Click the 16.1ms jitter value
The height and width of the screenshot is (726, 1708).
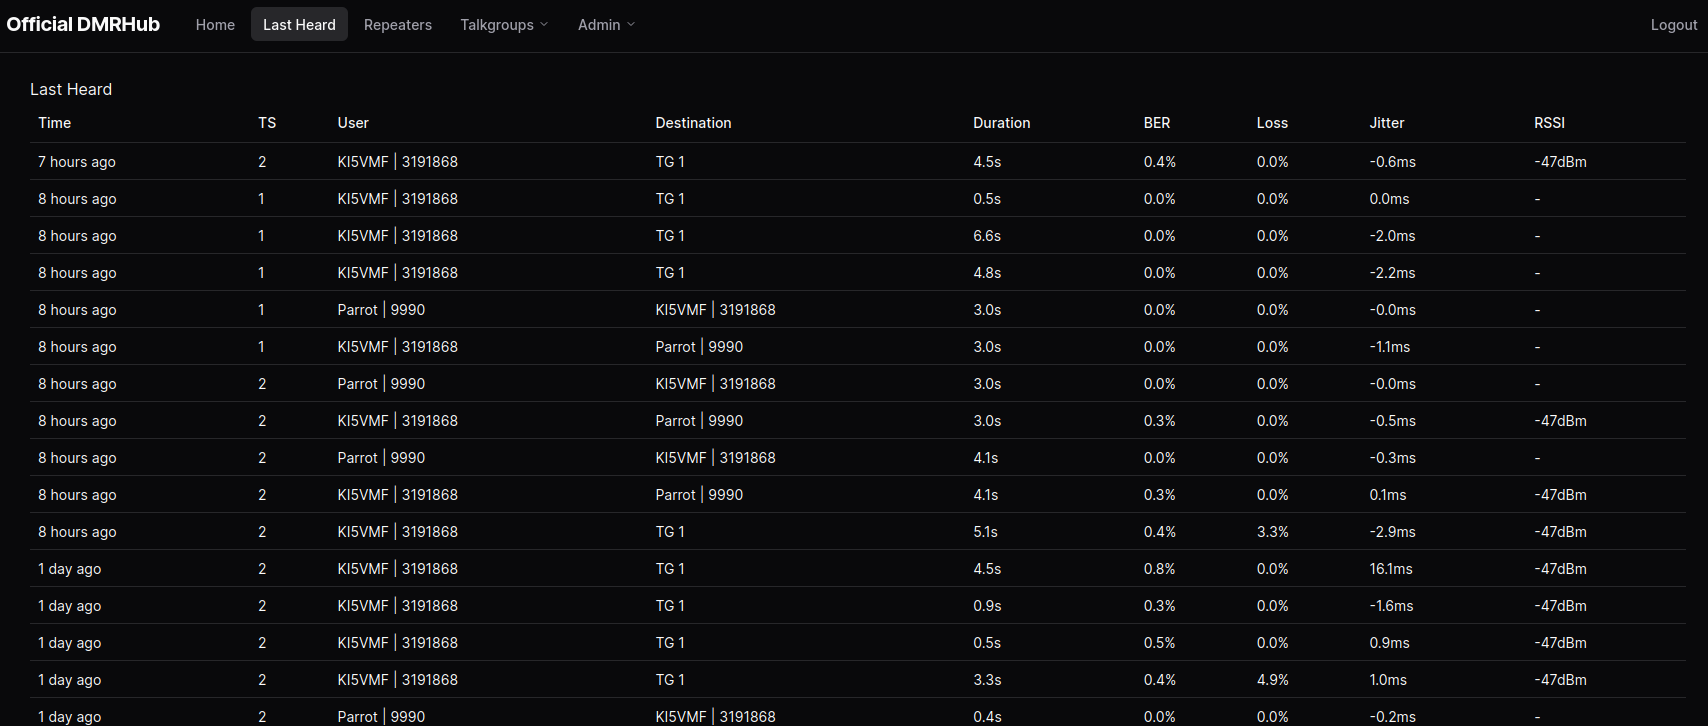[1391, 569]
